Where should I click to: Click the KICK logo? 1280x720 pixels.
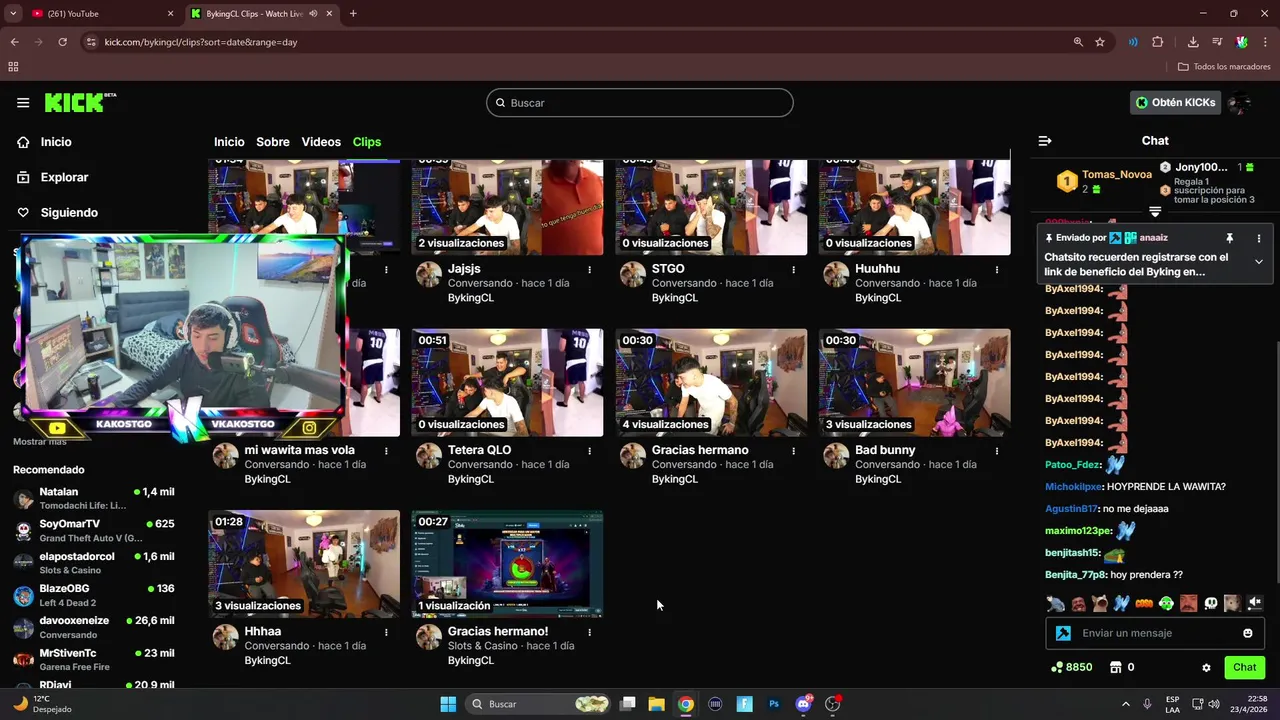(80, 102)
